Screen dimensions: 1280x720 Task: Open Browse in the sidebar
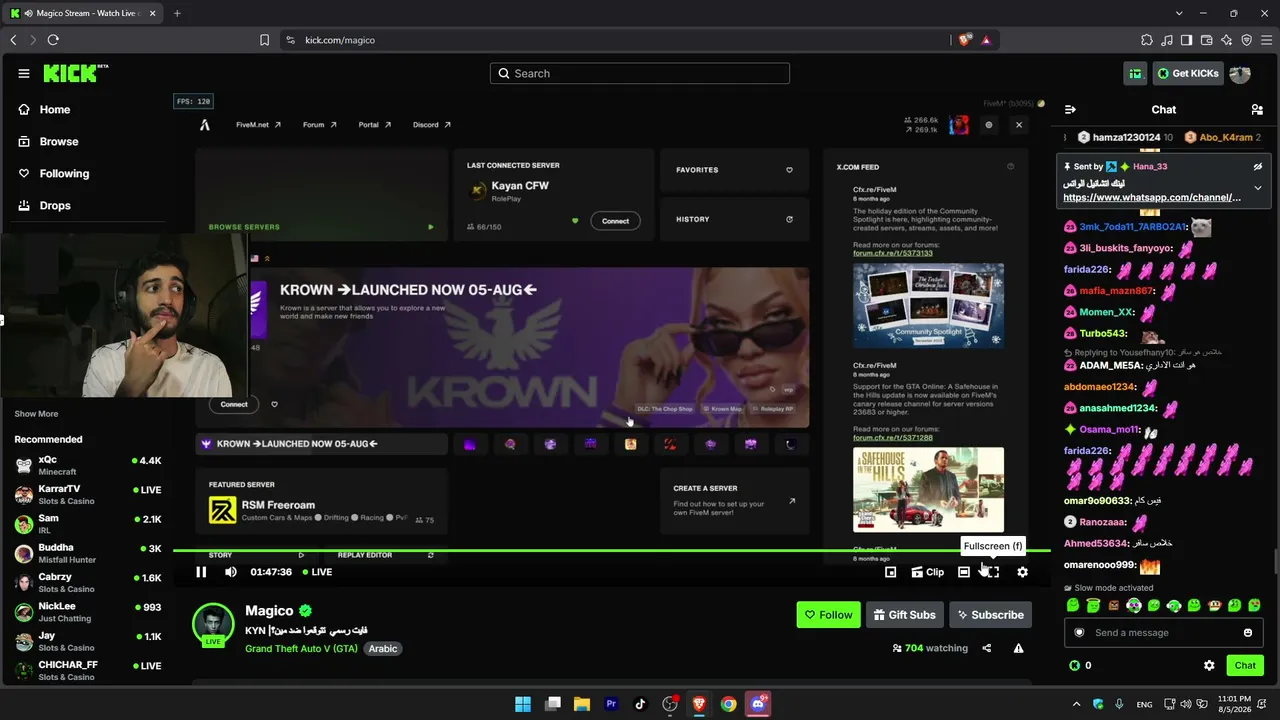point(48,141)
